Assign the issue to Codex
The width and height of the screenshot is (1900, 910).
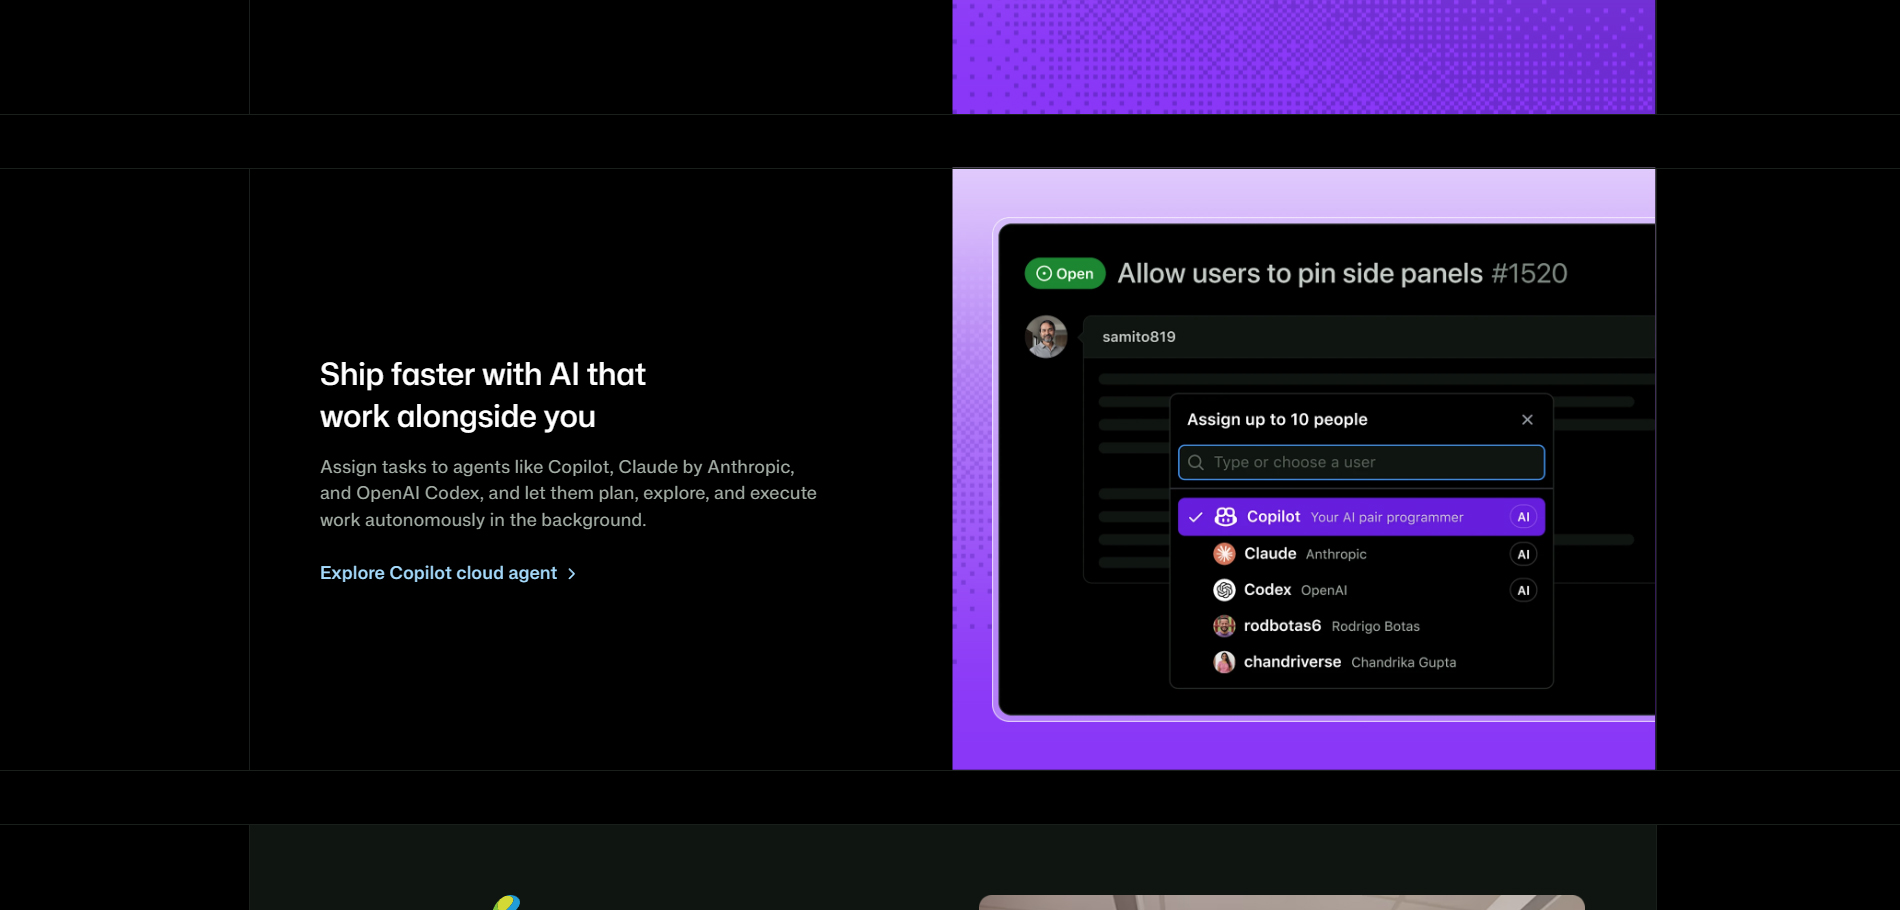click(x=1361, y=590)
